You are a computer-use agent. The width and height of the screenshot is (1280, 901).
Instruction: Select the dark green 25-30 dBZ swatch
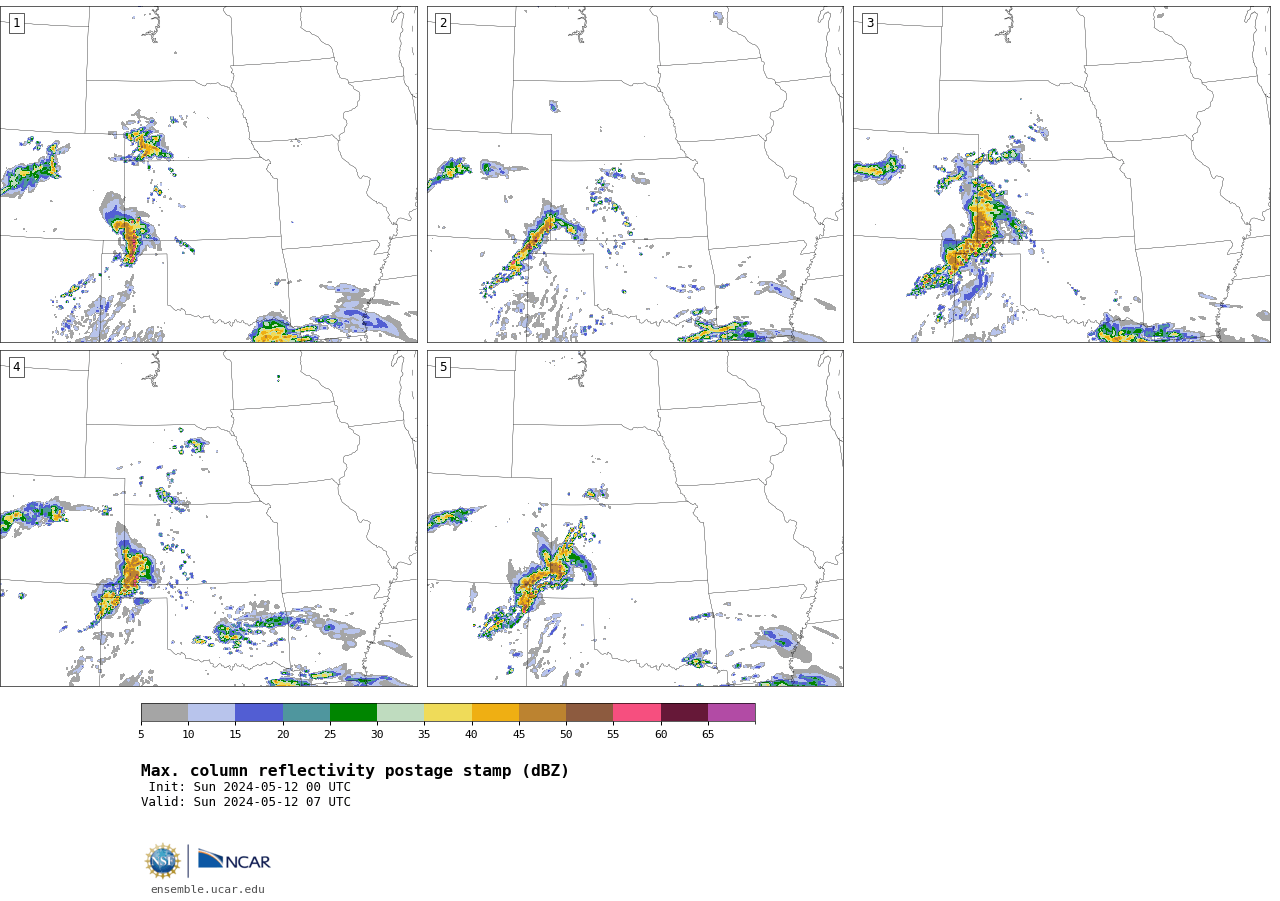pyautogui.click(x=353, y=712)
